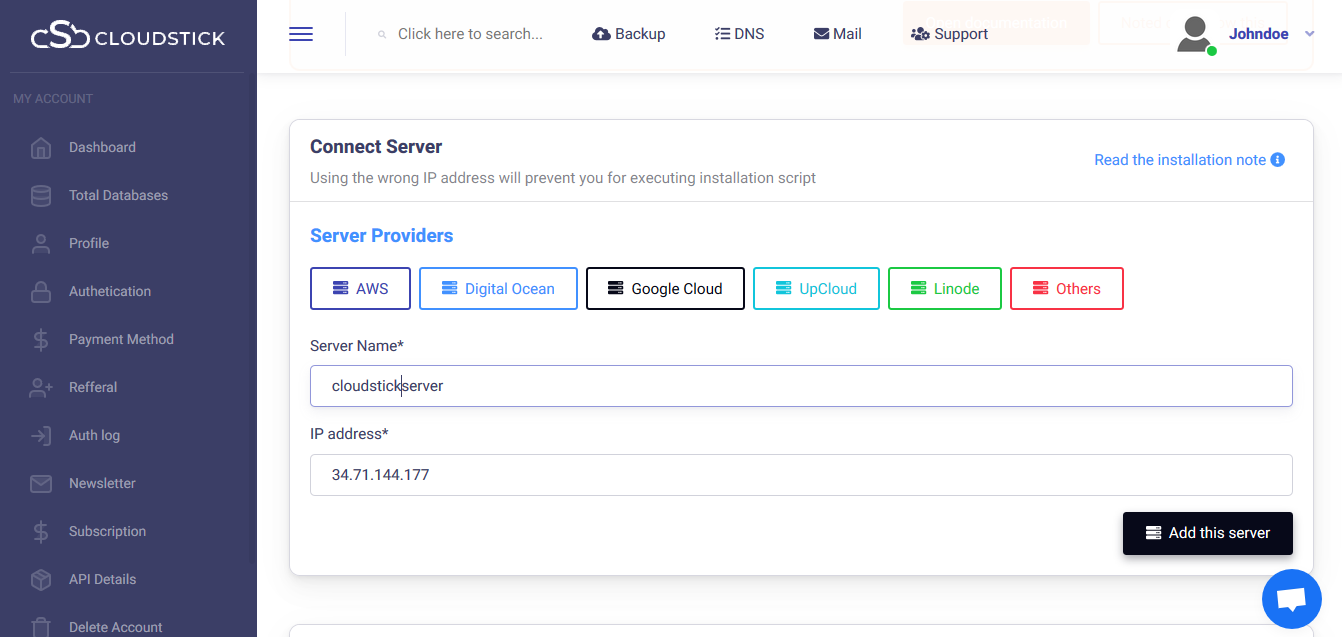
Task: Click the Newsletter envelope icon
Action: 41,484
